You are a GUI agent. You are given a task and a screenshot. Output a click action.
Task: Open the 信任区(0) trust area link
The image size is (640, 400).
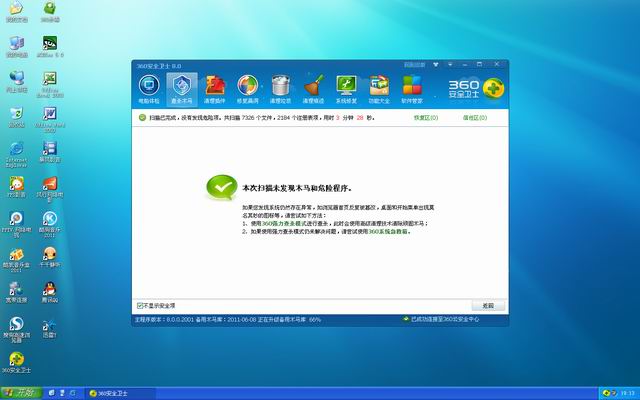tap(475, 118)
